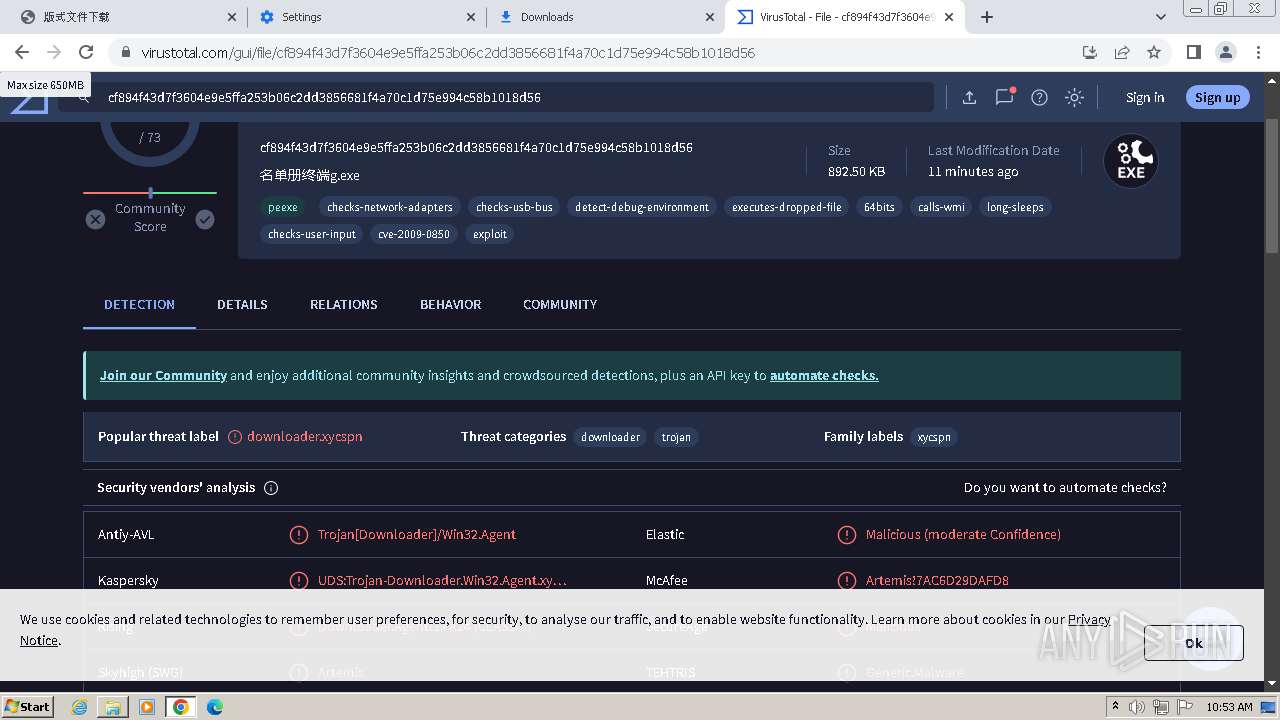Image resolution: width=1280 pixels, height=720 pixels.
Task: Click the automate checks link
Action: [824, 376]
